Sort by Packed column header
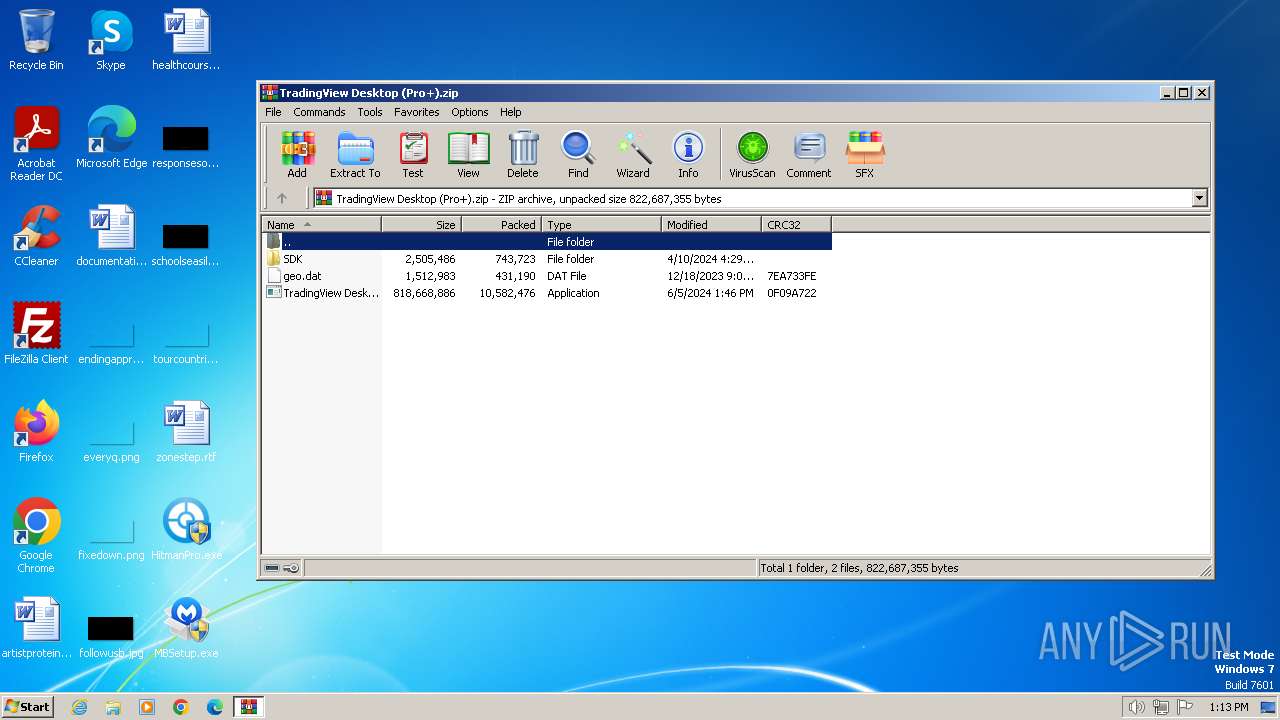 501,225
